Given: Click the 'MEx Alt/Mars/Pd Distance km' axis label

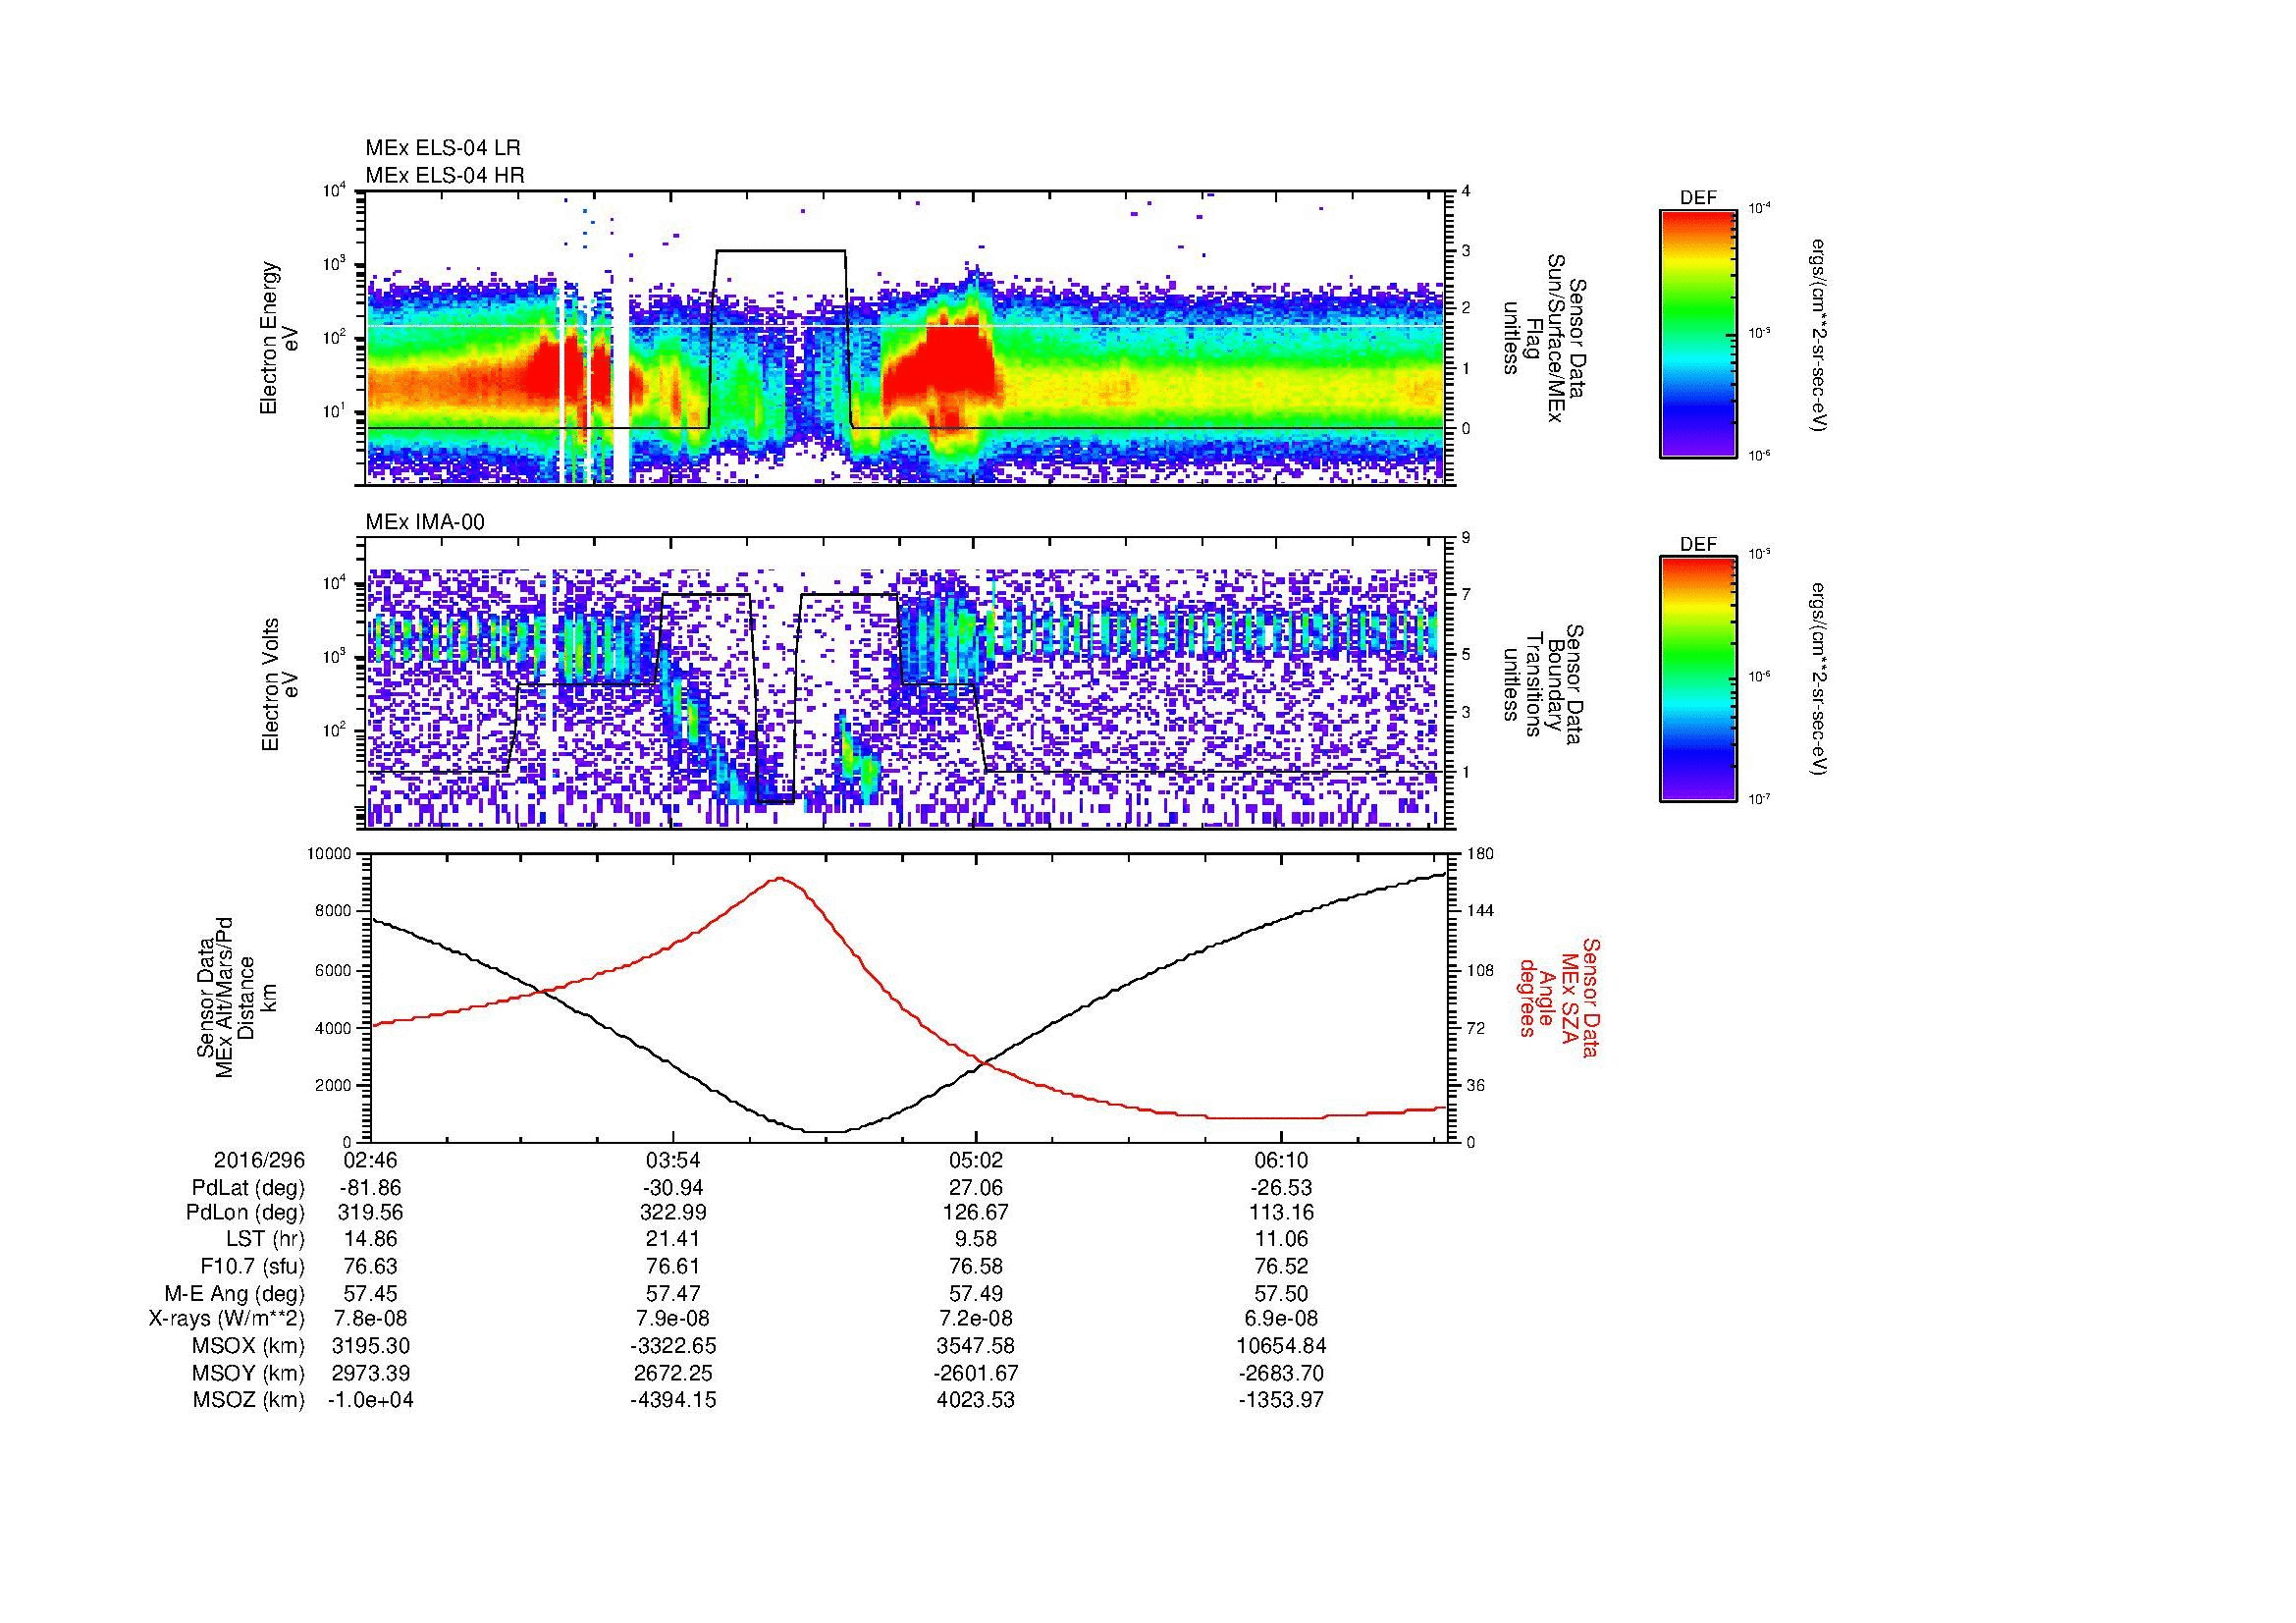Looking at the screenshot, I should [237, 1000].
